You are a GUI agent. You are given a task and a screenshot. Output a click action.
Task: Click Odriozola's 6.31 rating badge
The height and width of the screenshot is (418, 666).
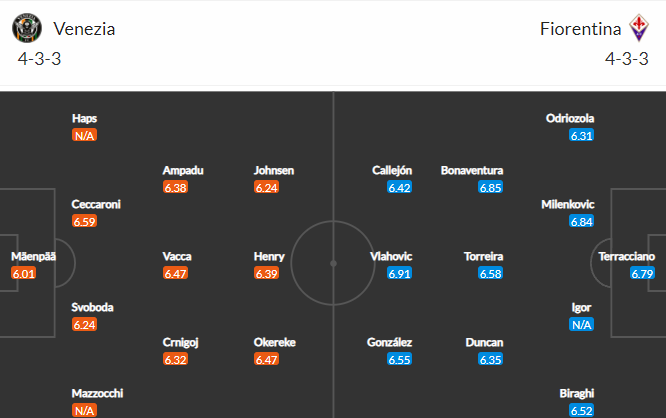(581, 136)
